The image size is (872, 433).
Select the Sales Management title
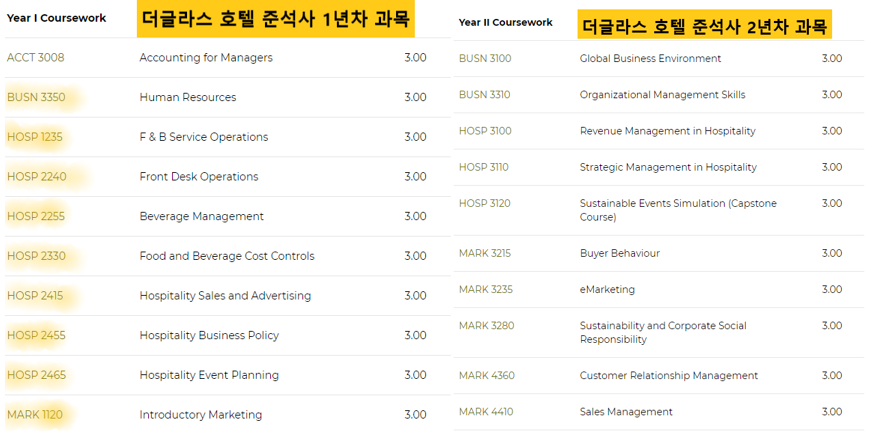pos(626,412)
